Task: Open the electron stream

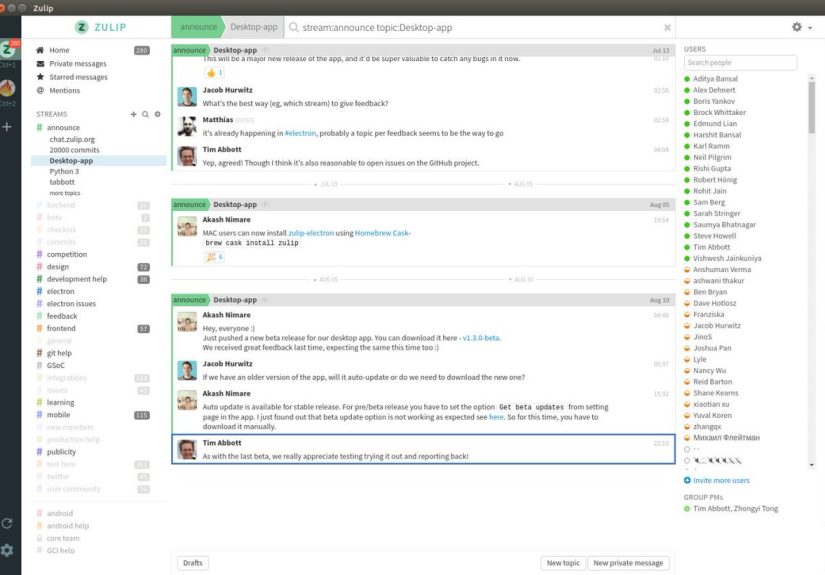Action: [61, 291]
